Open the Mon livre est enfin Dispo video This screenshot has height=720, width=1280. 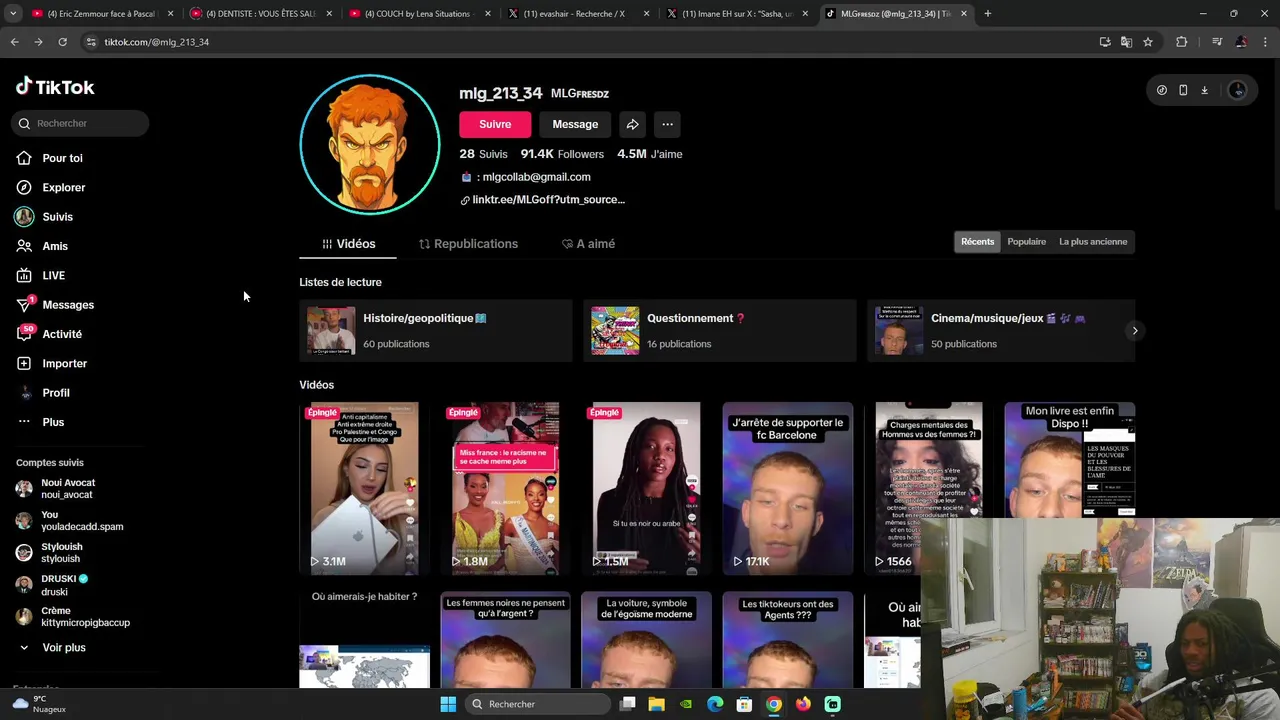pos(1070,460)
